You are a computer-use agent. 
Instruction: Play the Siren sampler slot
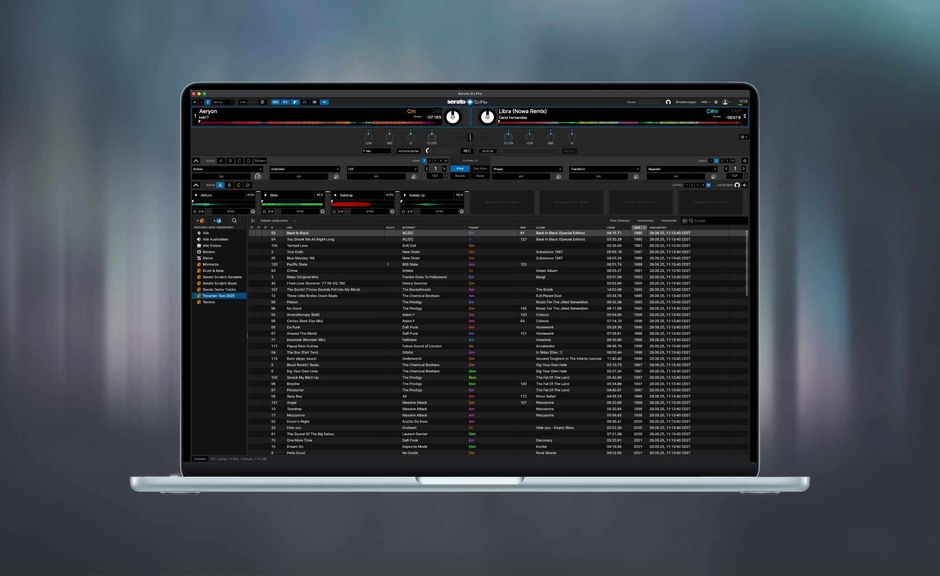click(x=265, y=195)
